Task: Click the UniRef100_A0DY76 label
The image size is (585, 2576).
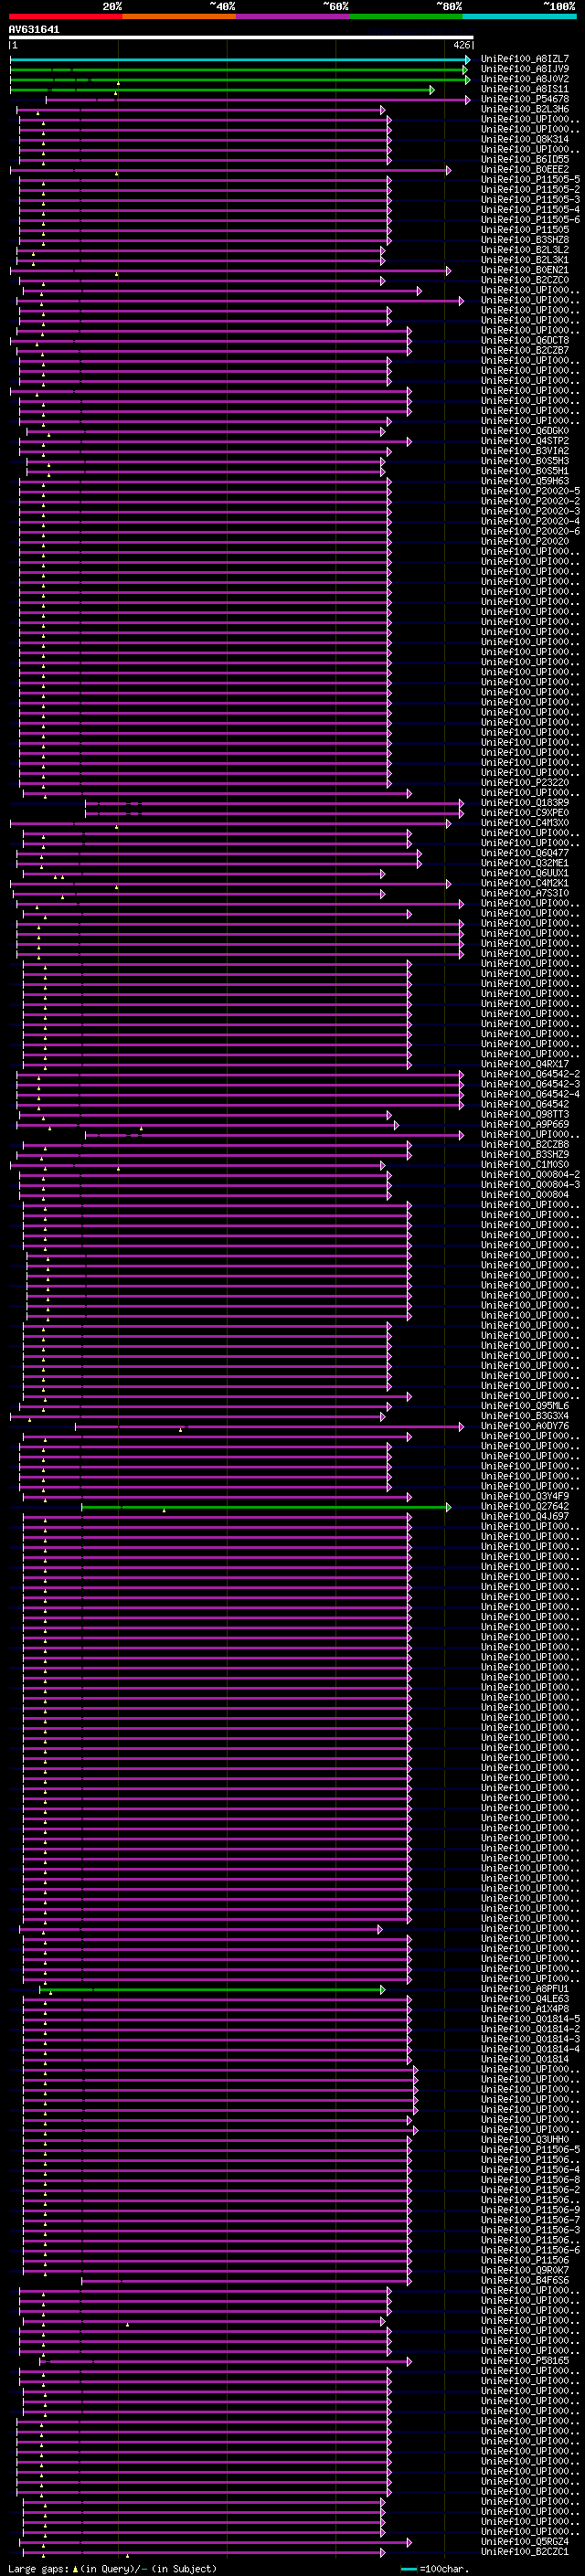Action: (x=525, y=1426)
